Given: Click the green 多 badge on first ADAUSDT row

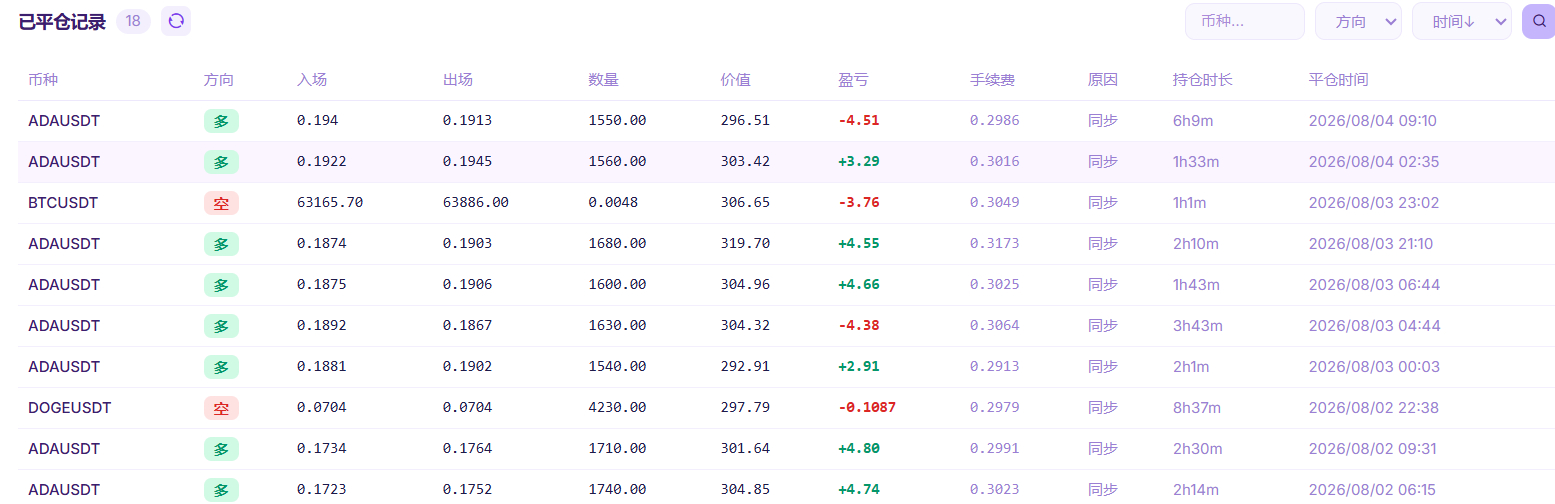Looking at the screenshot, I should [x=221, y=121].
